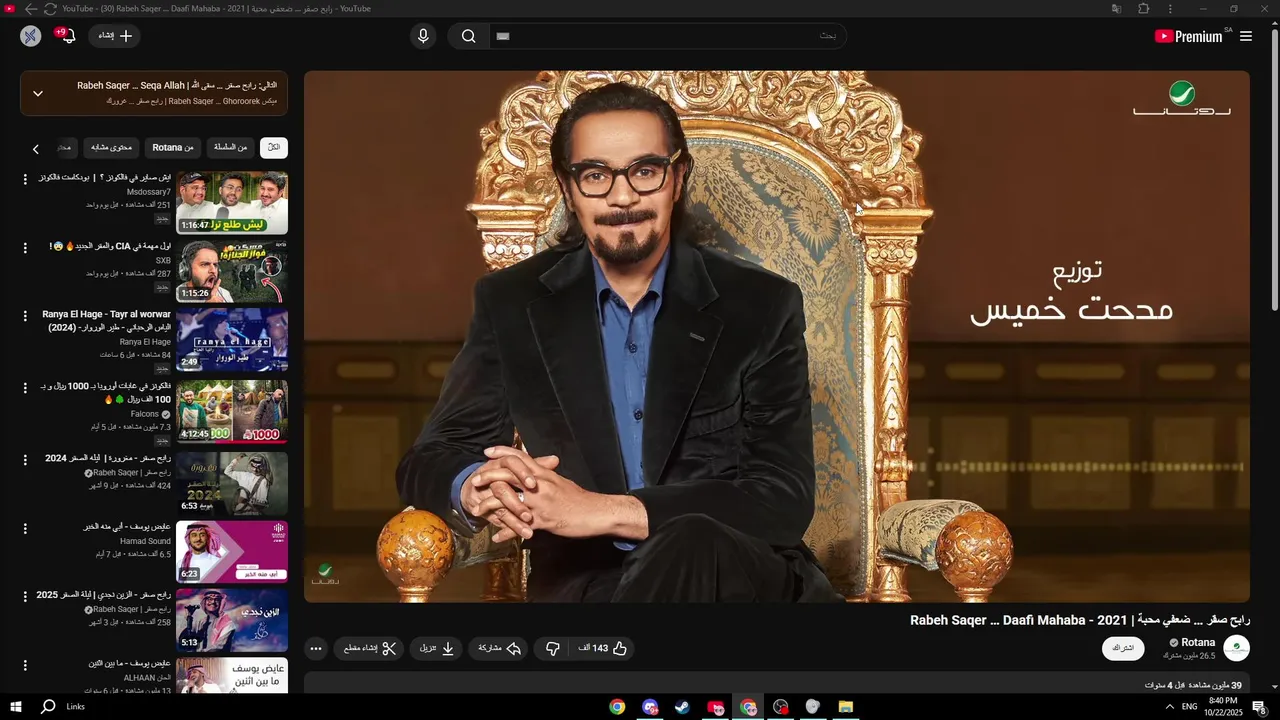1280x720 pixels.
Task: Open the 8:40 PM clock and date
Action: pos(1222,707)
